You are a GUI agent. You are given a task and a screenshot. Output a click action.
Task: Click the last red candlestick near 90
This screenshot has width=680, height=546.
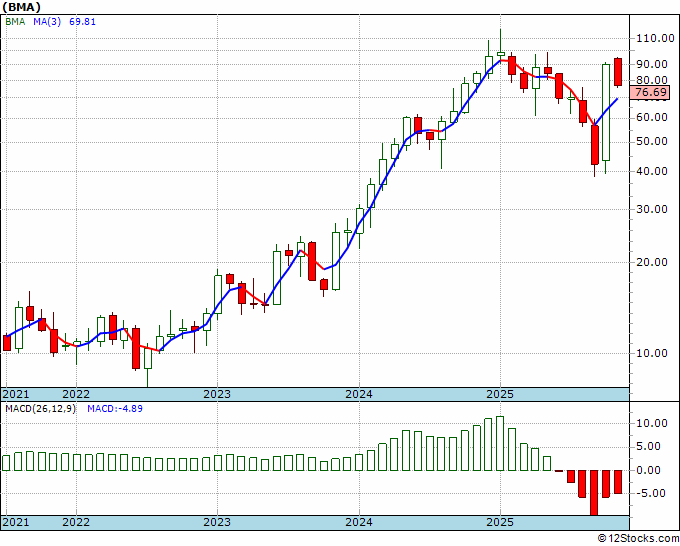pos(618,72)
